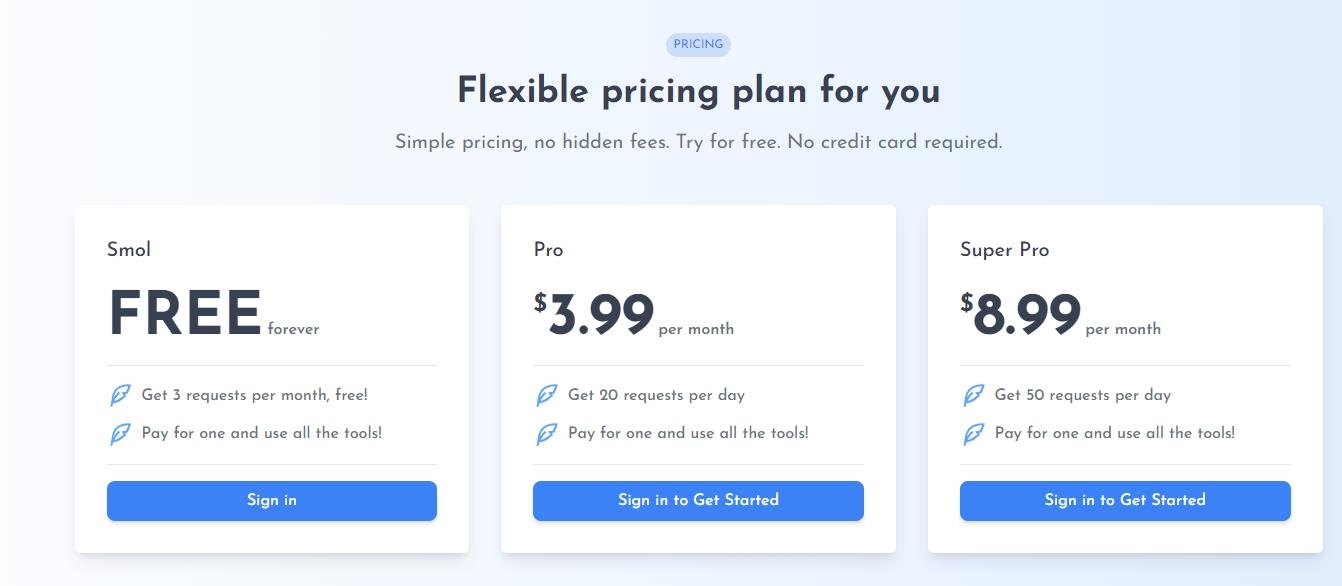Click the Super Pro plan title

pyautogui.click(x=1005, y=250)
